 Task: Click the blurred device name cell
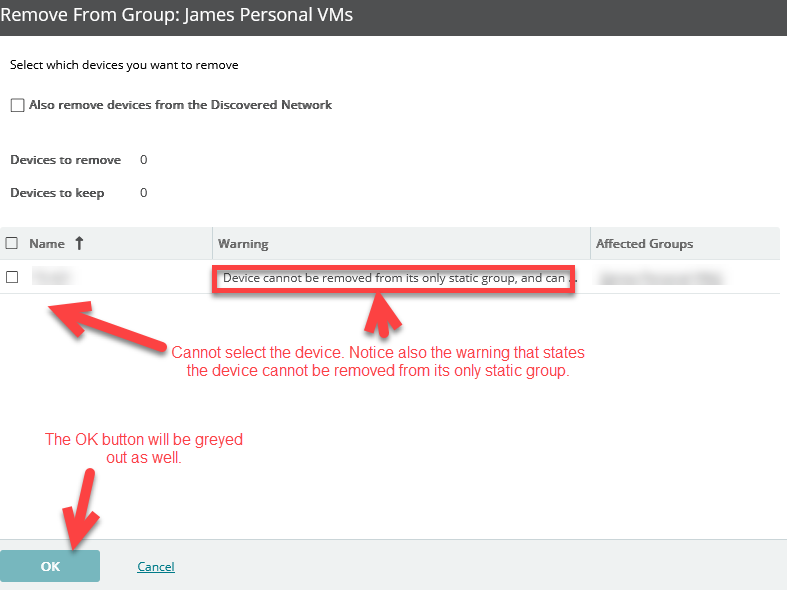tap(53, 277)
